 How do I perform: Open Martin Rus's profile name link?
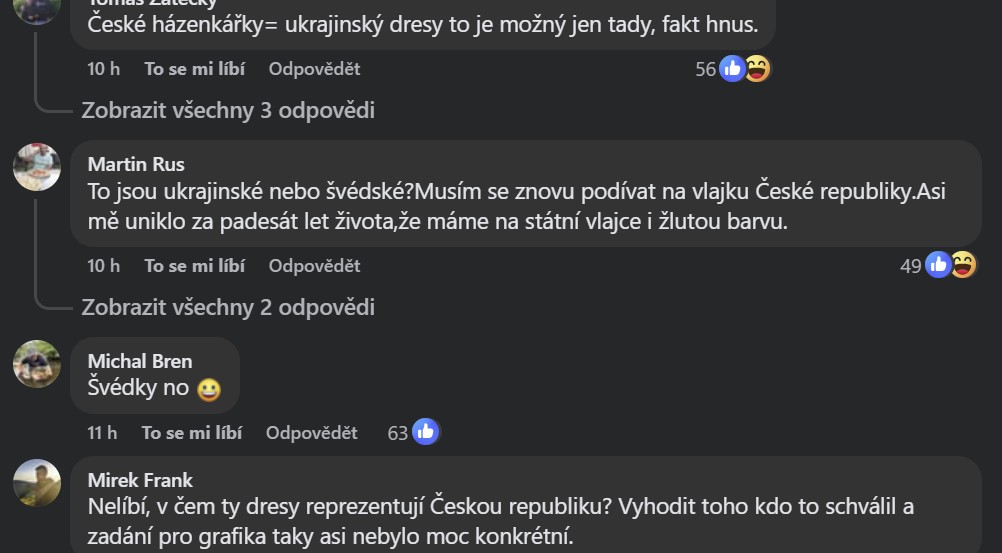[x=136, y=164]
